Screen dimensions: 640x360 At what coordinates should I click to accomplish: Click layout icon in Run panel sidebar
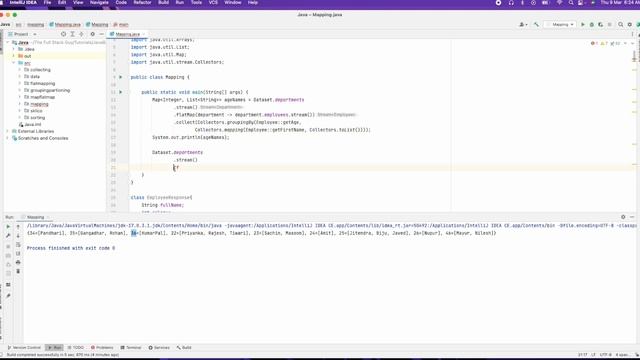pos(8,285)
